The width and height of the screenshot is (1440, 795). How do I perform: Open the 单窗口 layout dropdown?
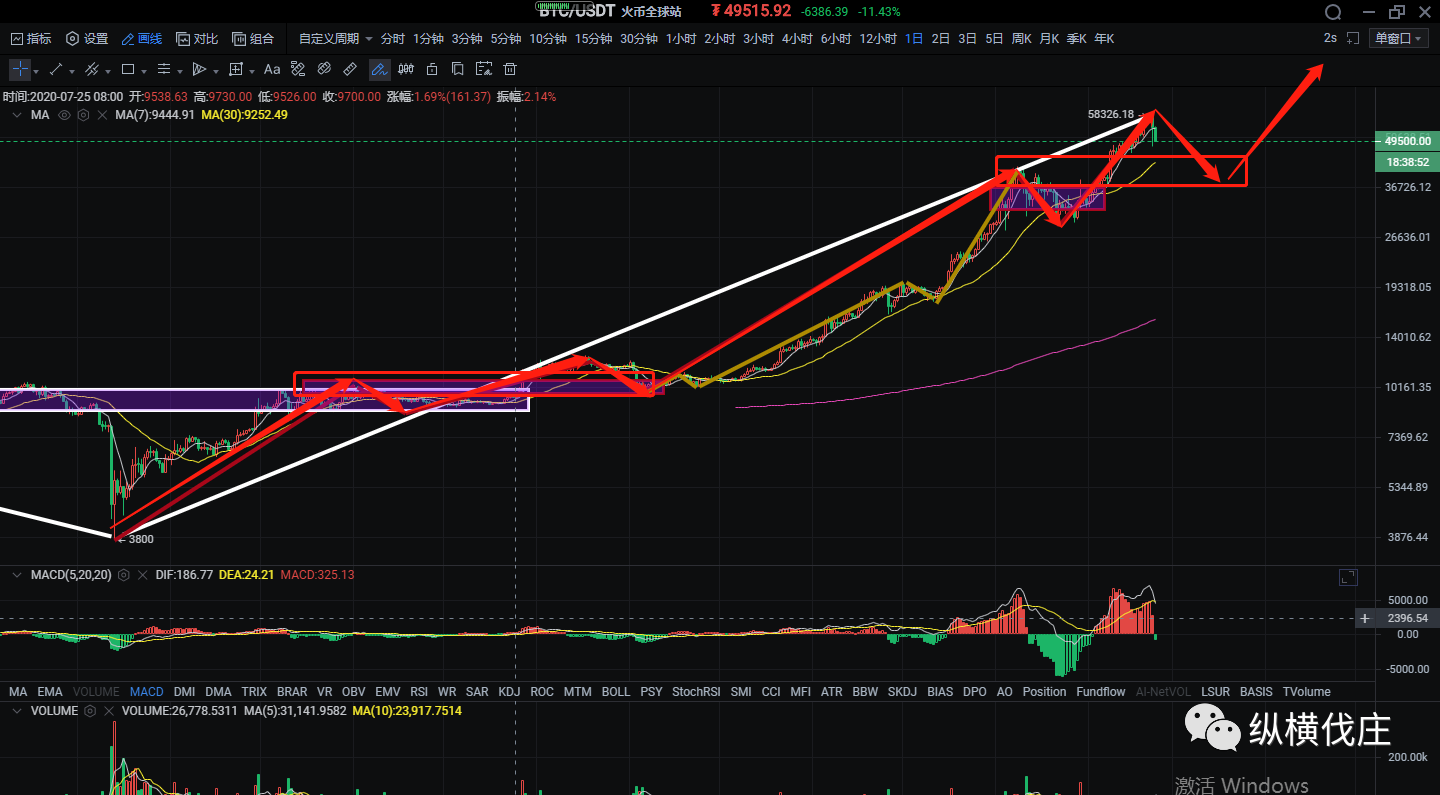[1399, 38]
